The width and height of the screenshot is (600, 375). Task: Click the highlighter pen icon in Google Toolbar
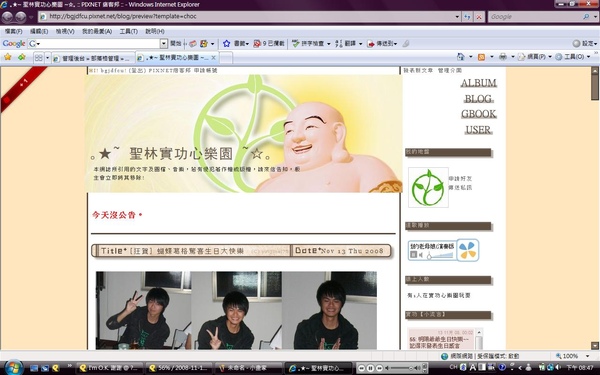point(406,44)
